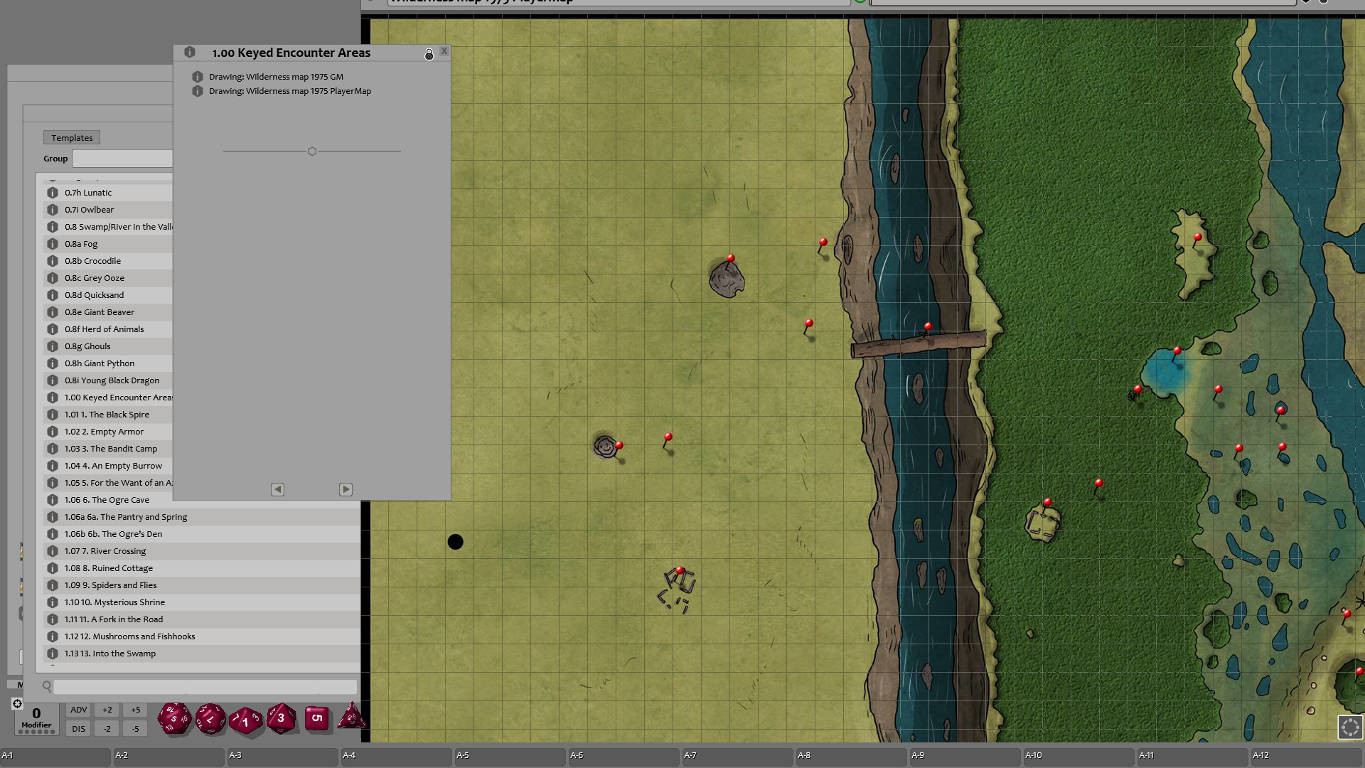Click the d8 die in the dice tray
This screenshot has height=768, width=1365.
[282, 718]
